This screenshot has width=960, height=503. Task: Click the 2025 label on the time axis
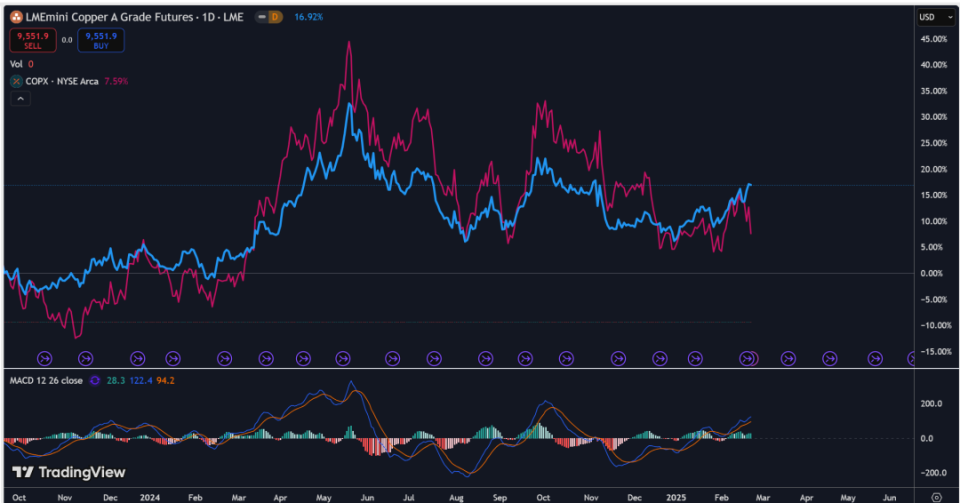[677, 497]
